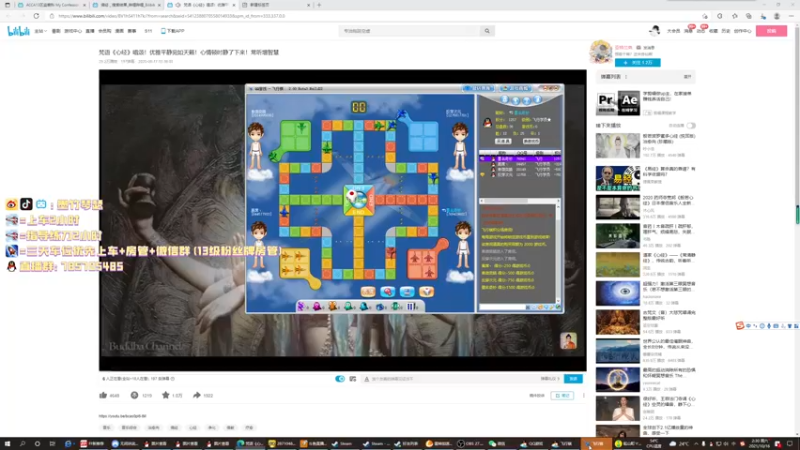Image resolution: width=800 pixels, height=450 pixels.
Task: Open the three-dot more menu below video
Action: point(584,395)
